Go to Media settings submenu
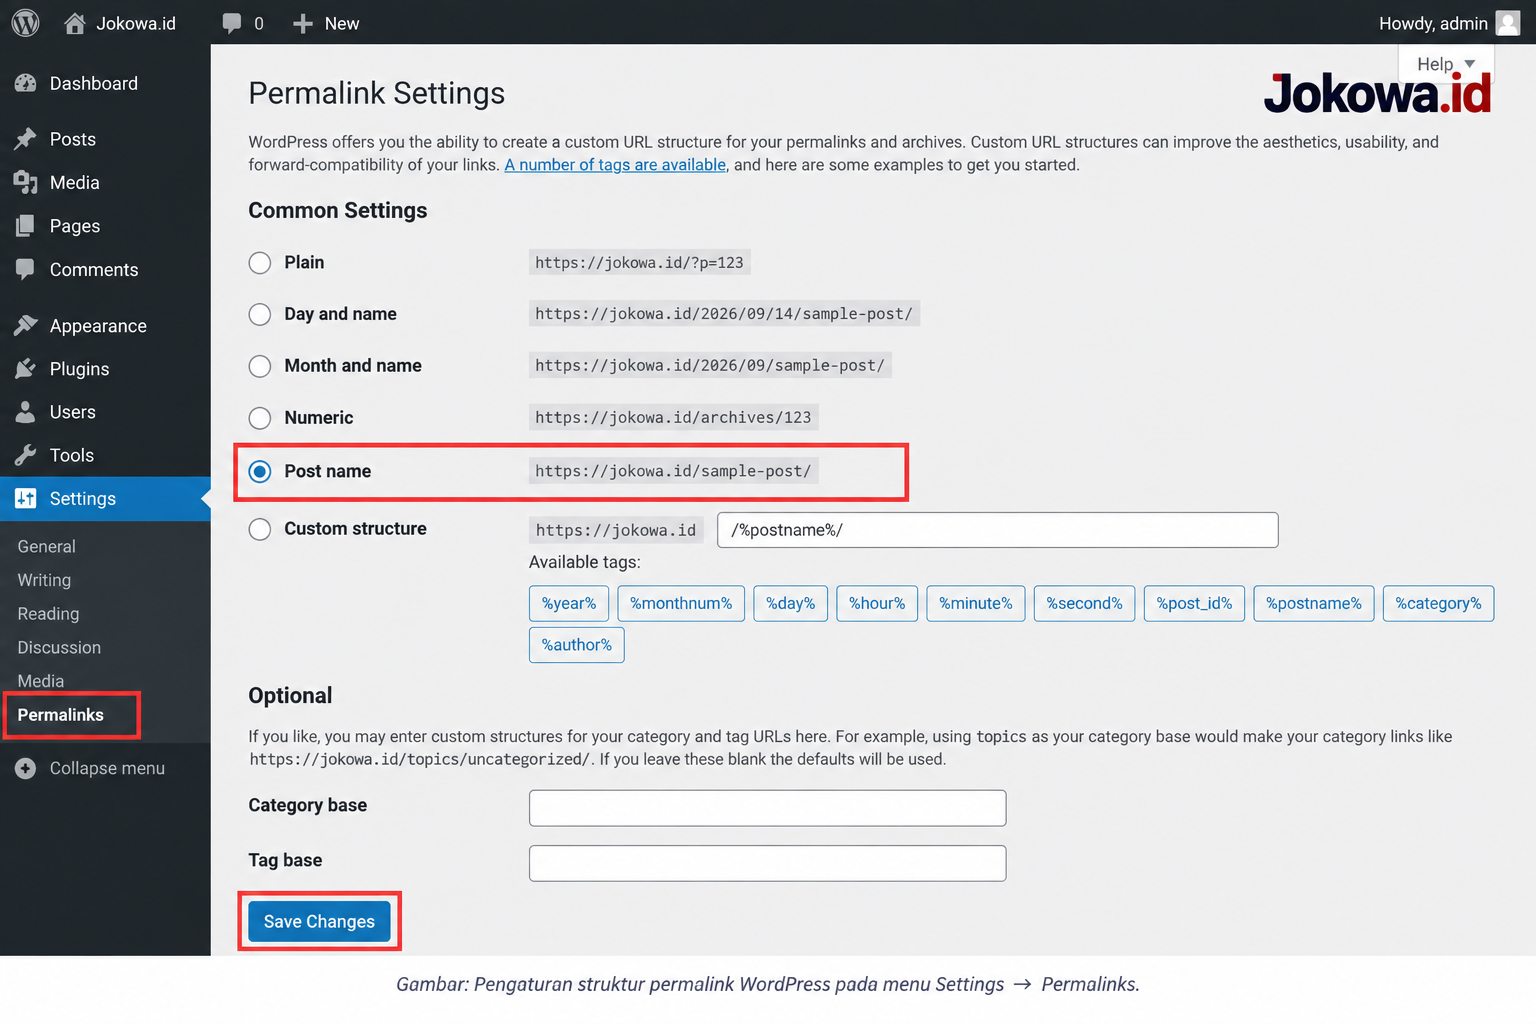Image resolution: width=1536 pixels, height=1024 pixels. coord(41,681)
